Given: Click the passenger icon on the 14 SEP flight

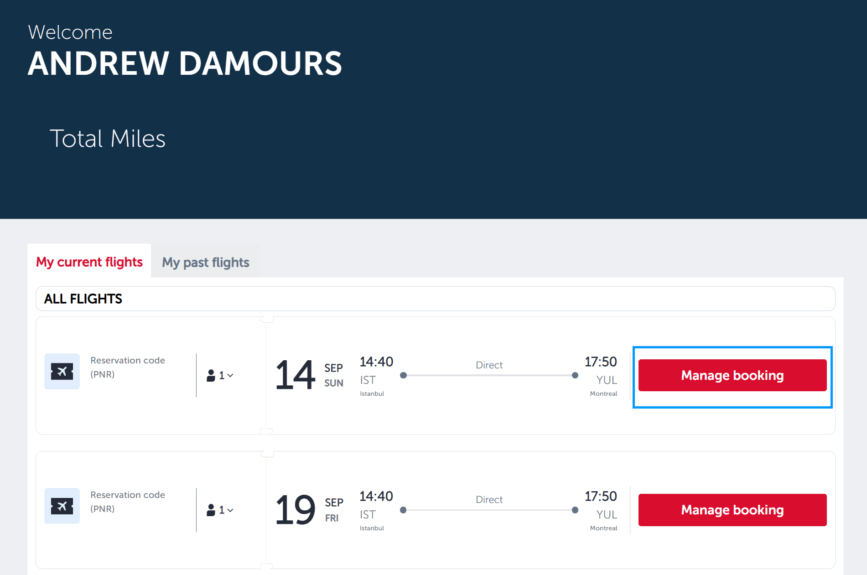Looking at the screenshot, I should tap(211, 375).
